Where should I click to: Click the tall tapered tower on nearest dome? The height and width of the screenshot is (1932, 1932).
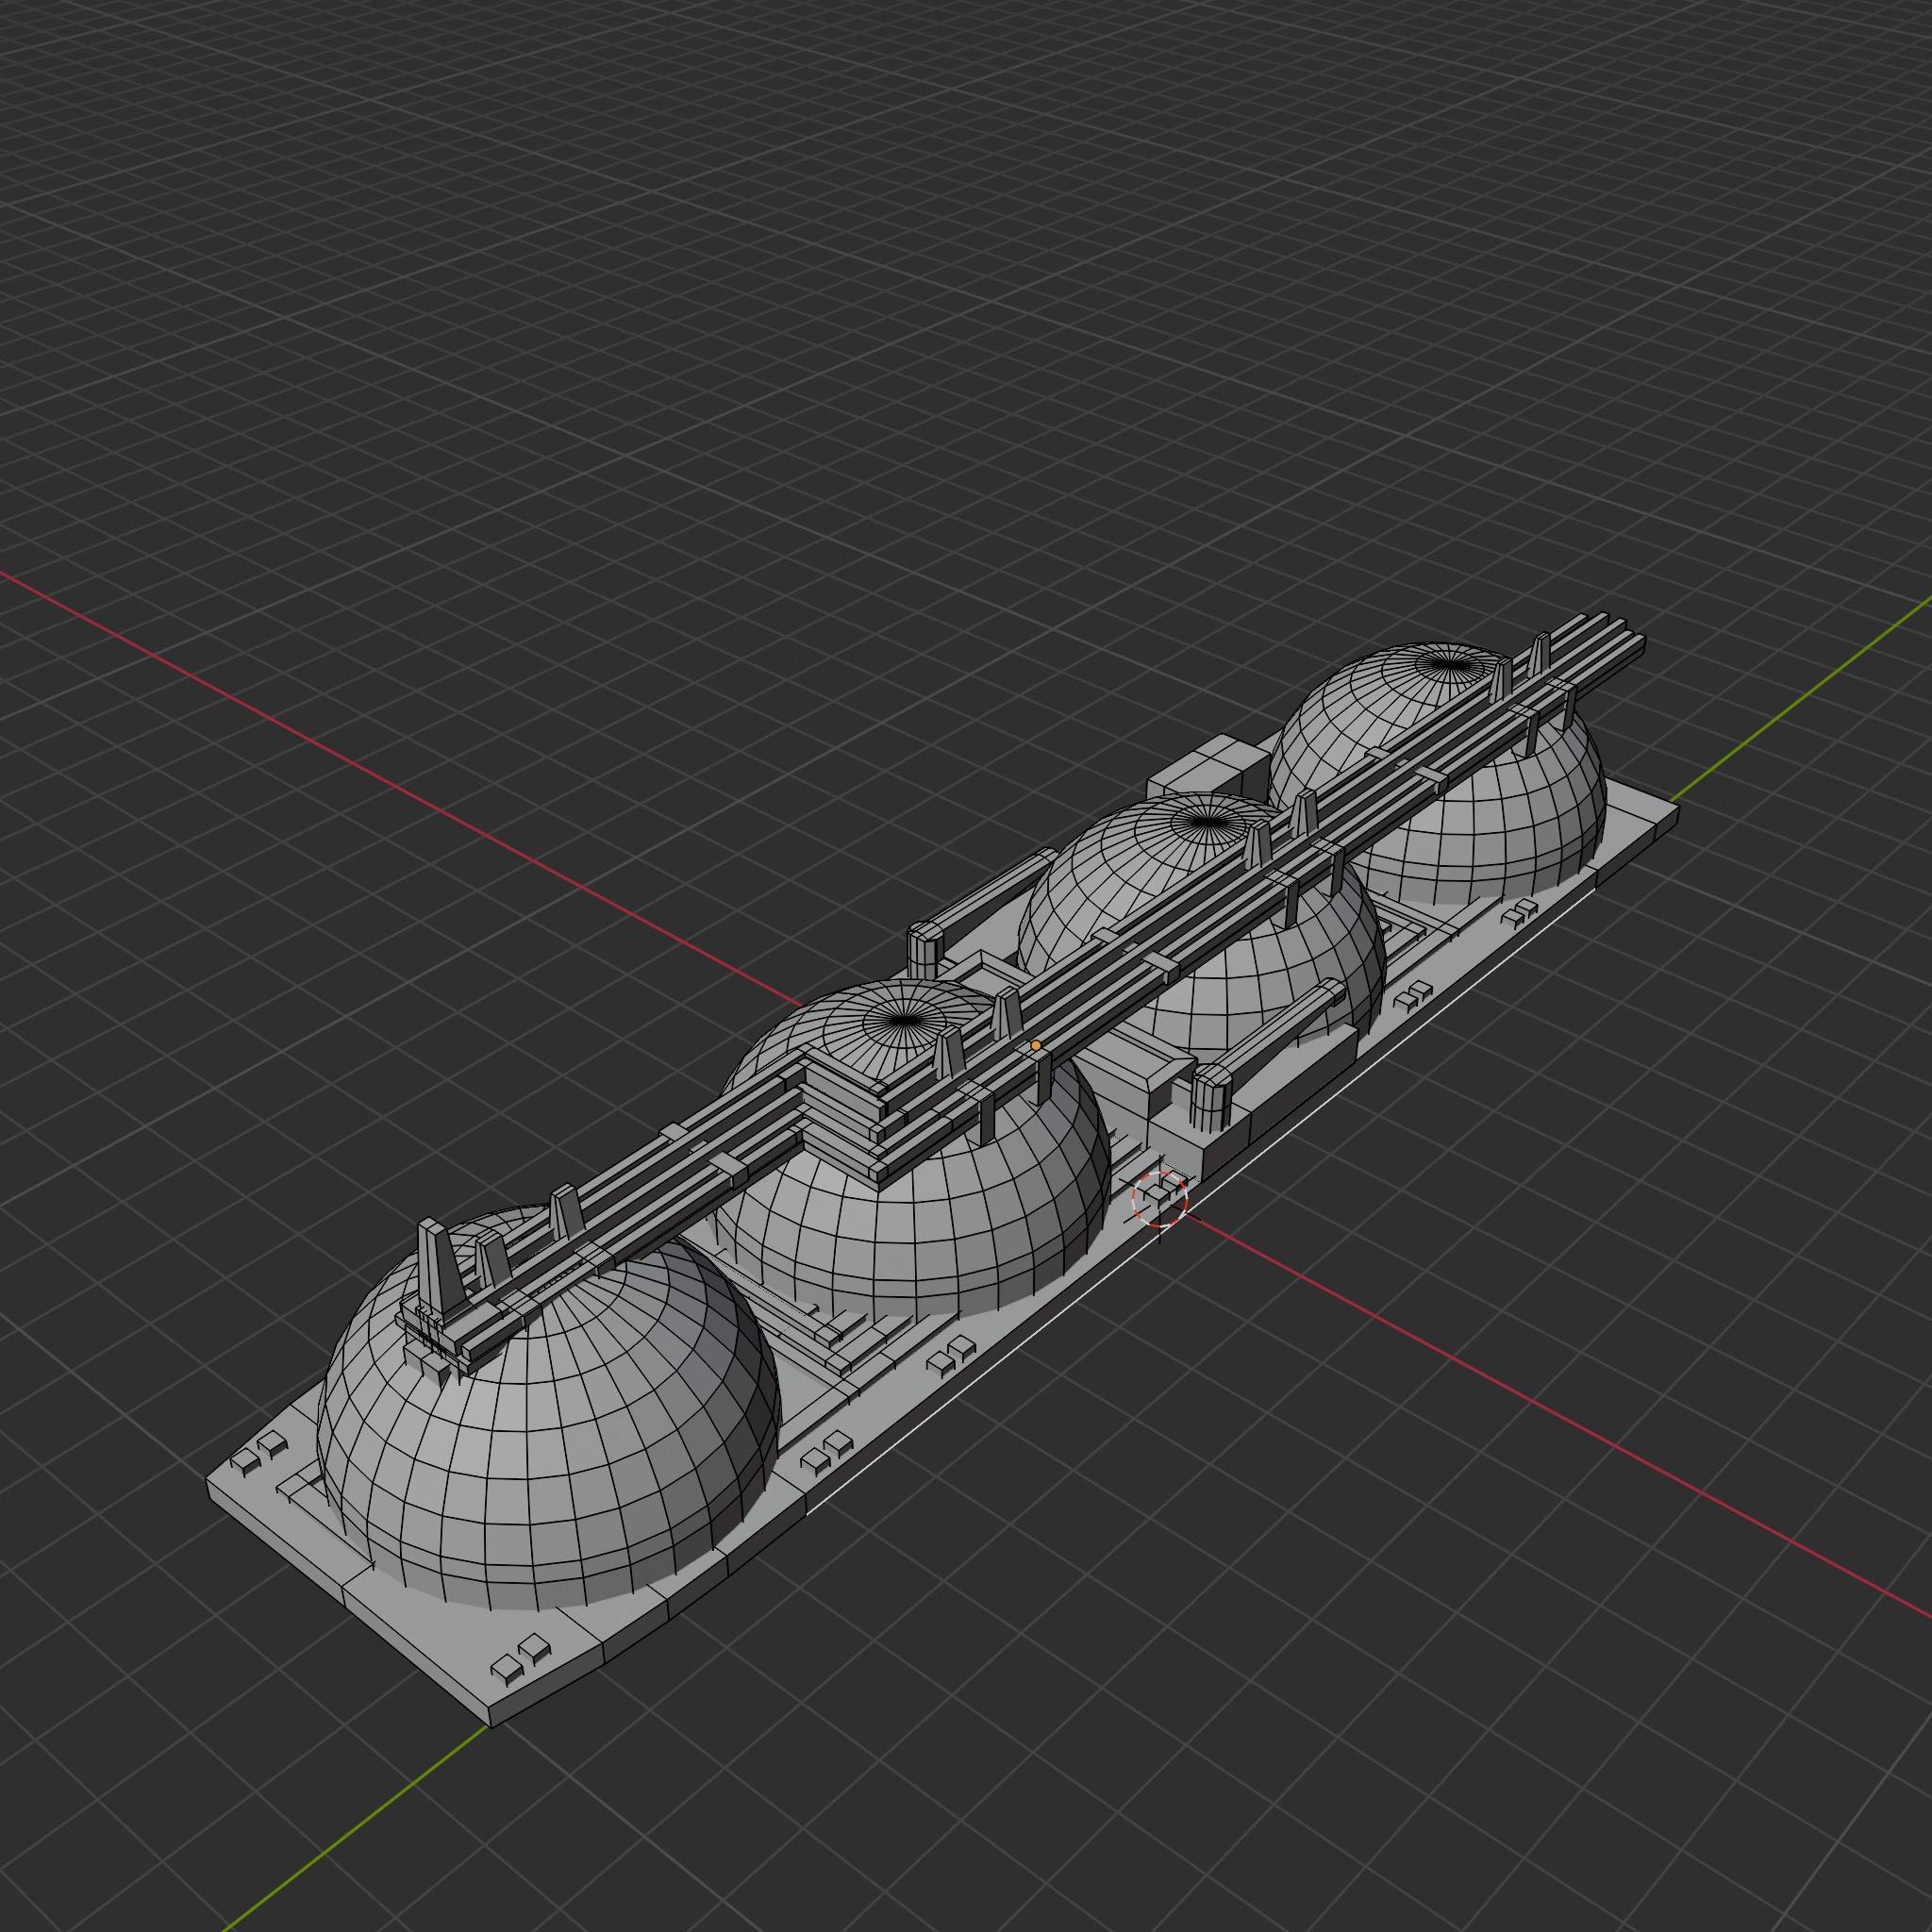click(x=438, y=1265)
